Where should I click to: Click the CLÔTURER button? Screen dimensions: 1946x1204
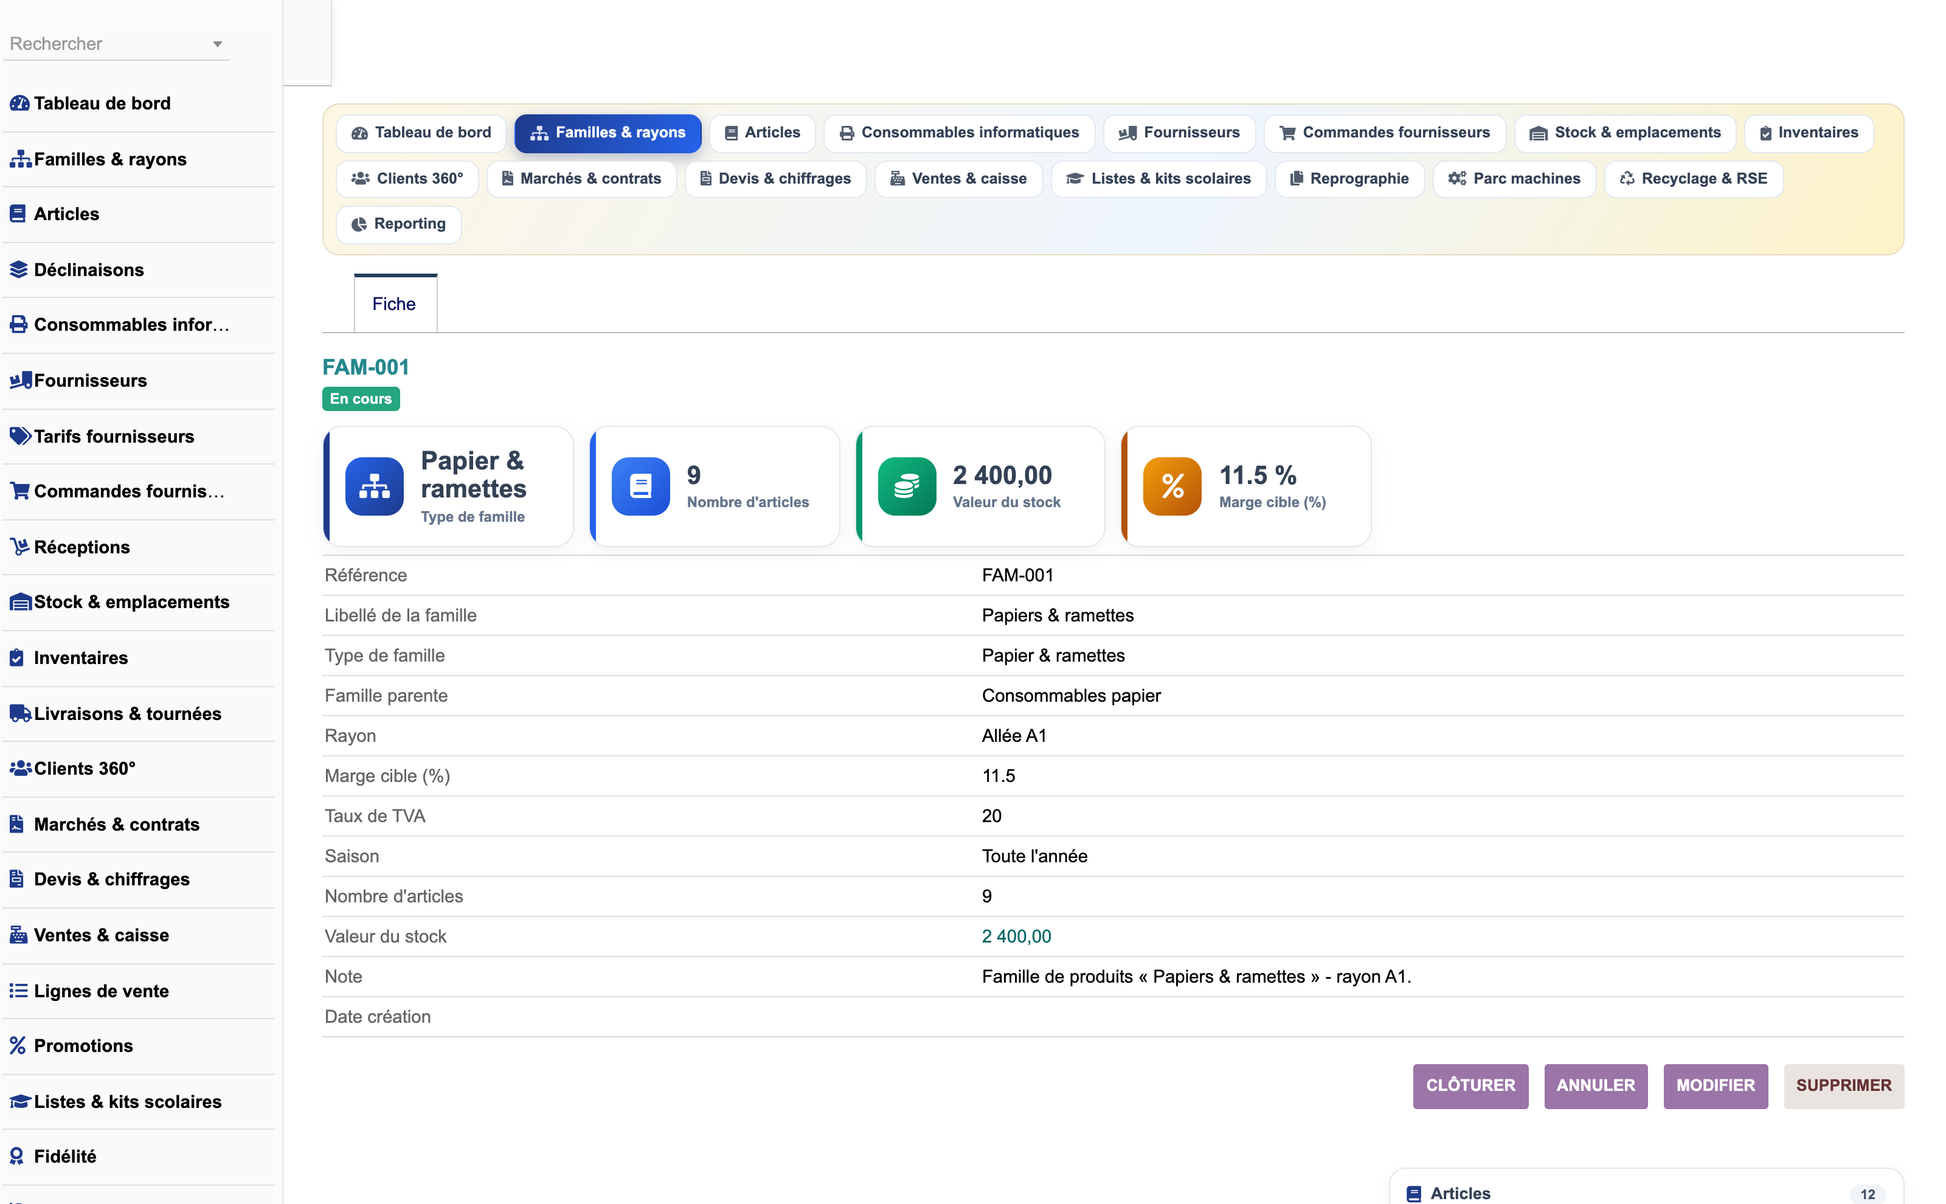[1471, 1086]
